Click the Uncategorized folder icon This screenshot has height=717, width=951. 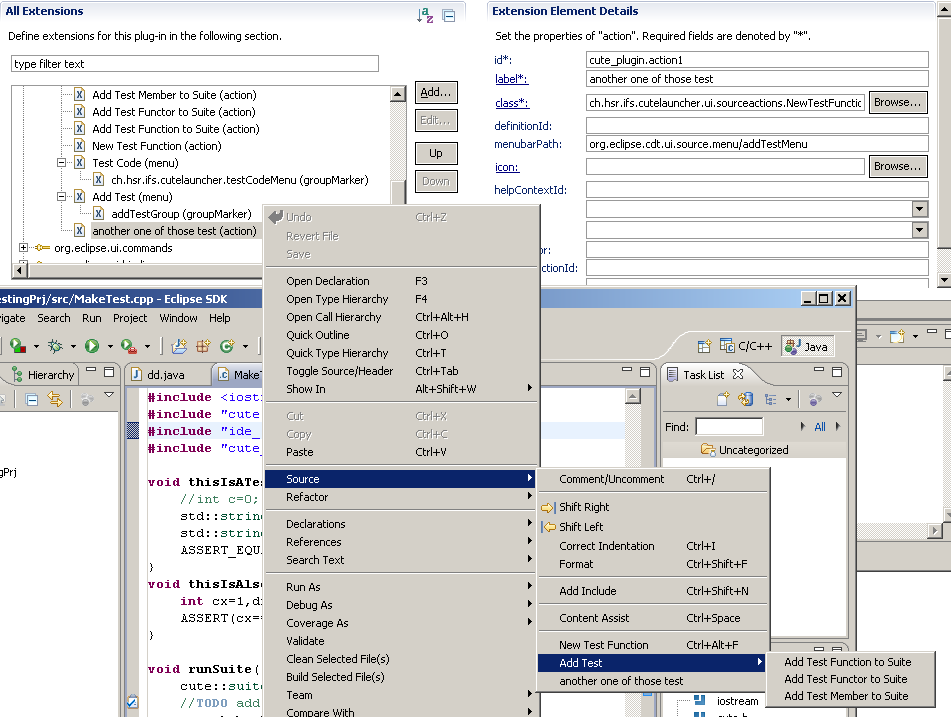tap(707, 449)
